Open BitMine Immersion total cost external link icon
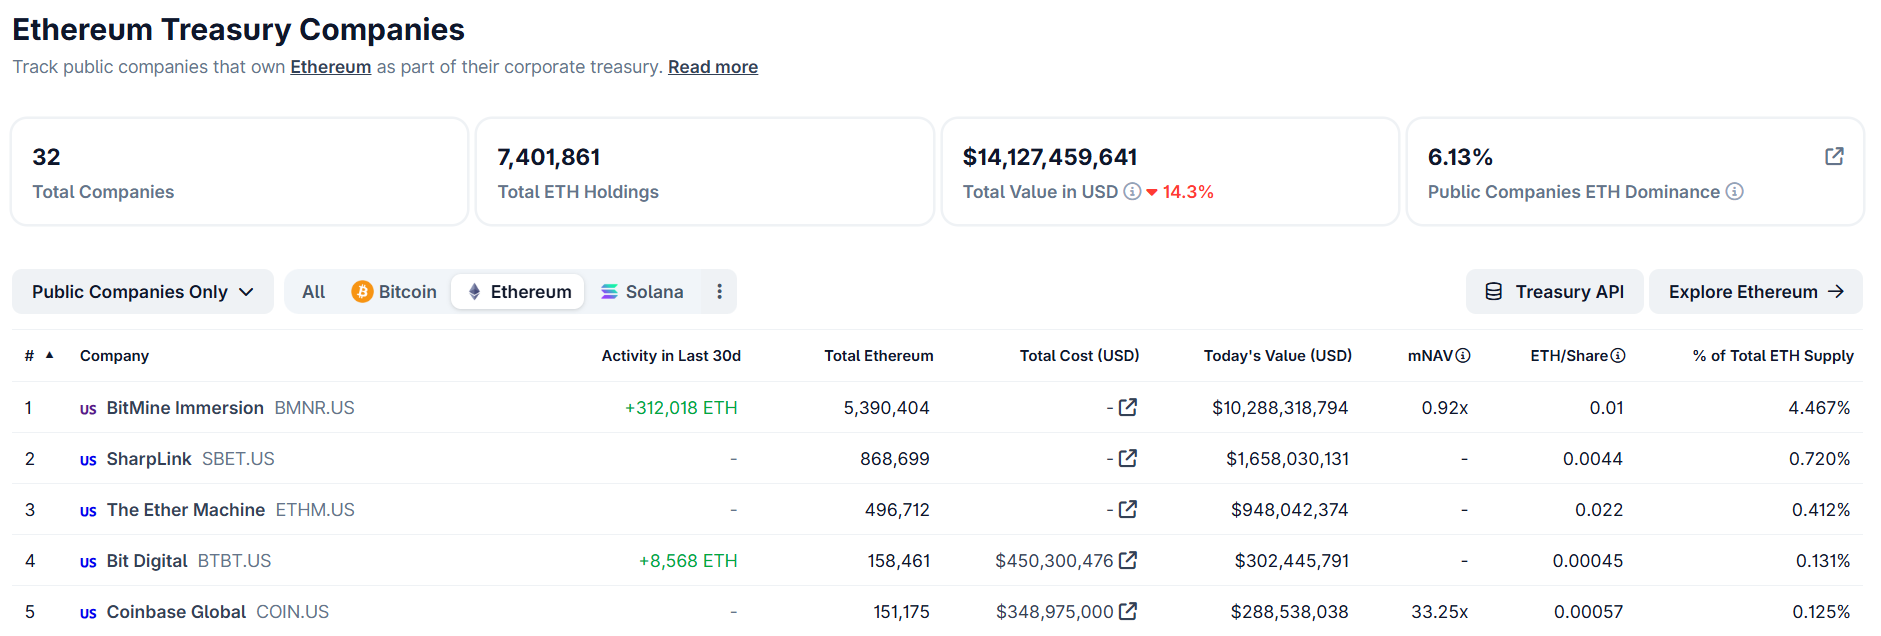The height and width of the screenshot is (636, 1881). pos(1128,407)
